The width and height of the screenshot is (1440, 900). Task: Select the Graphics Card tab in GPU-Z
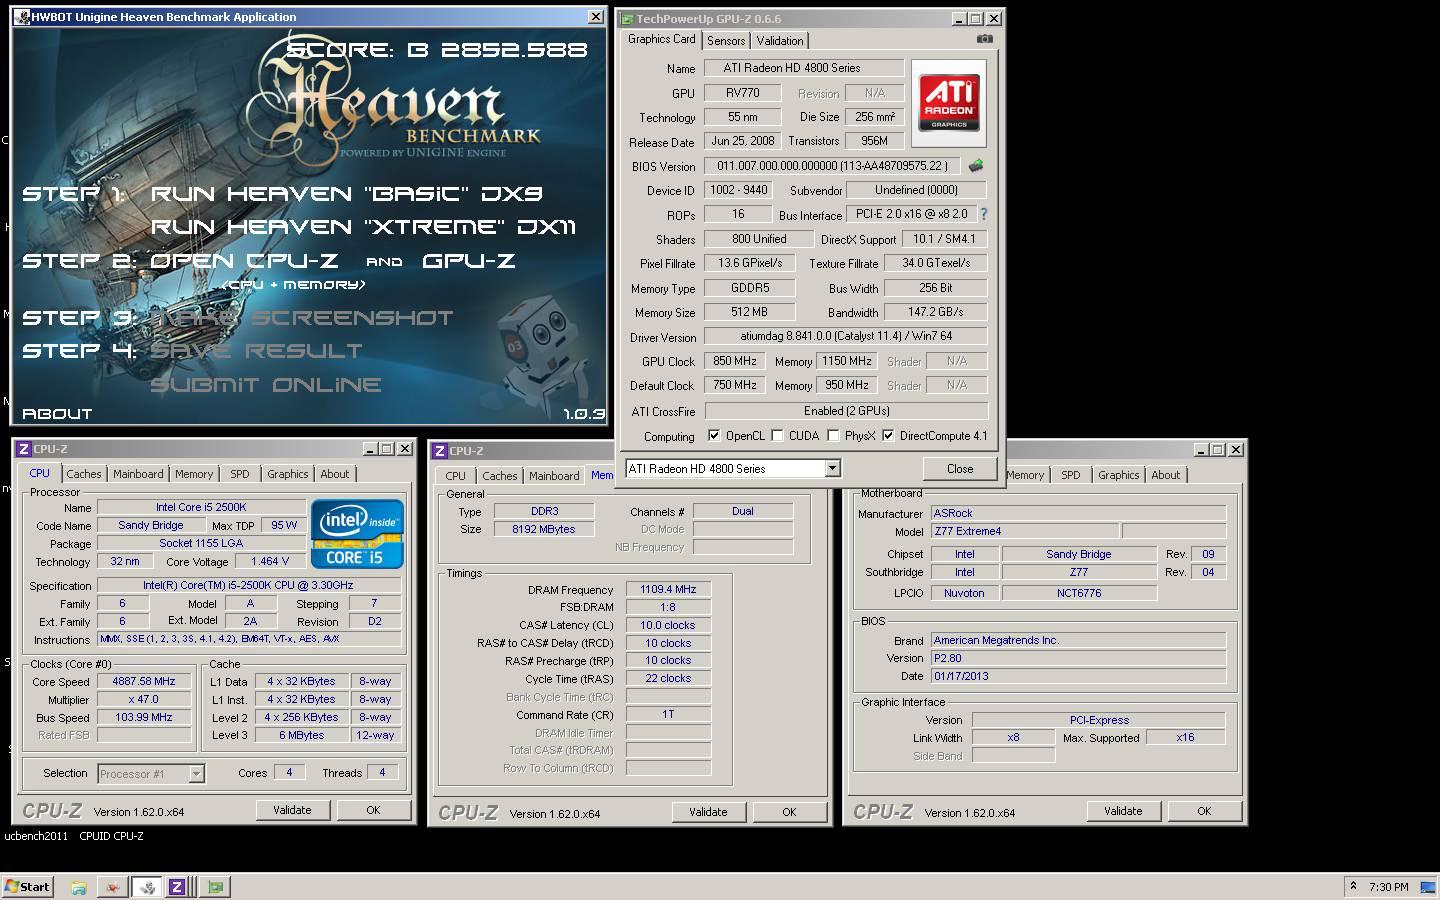tap(661, 39)
